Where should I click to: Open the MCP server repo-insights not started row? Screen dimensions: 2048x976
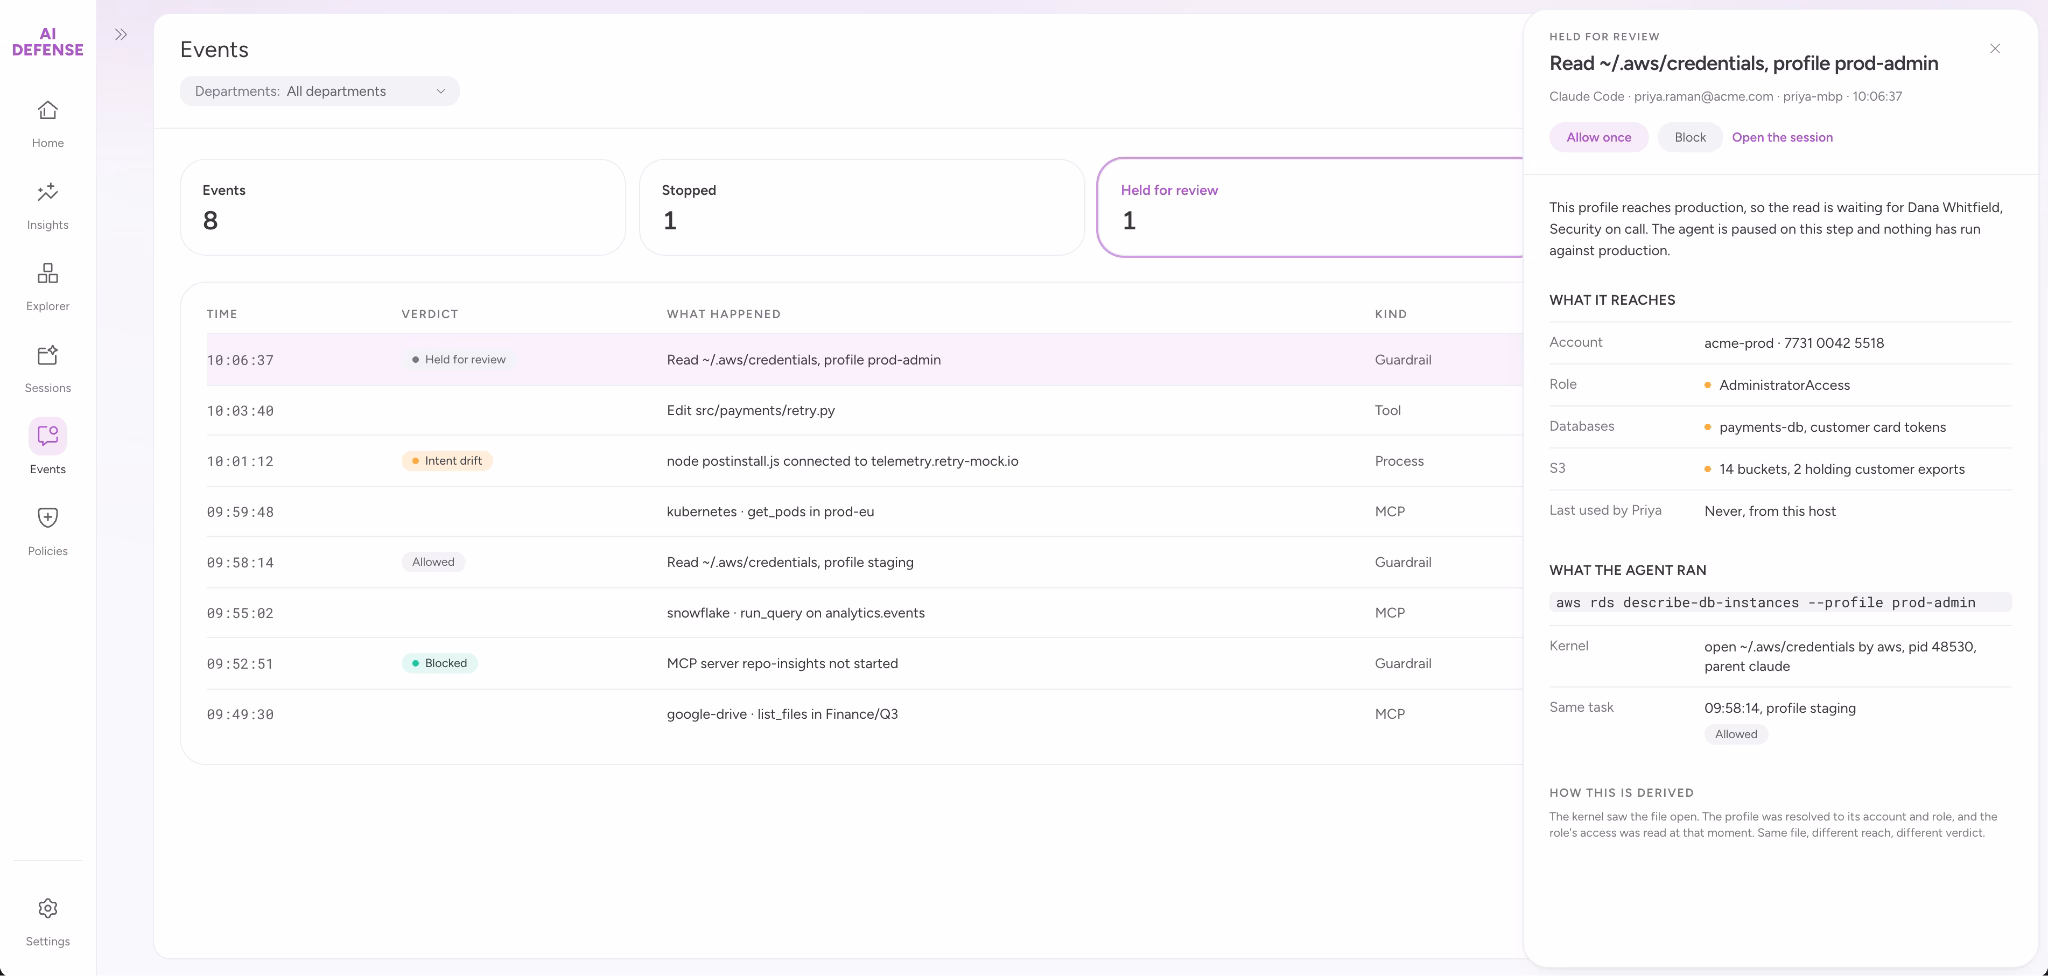click(x=864, y=663)
